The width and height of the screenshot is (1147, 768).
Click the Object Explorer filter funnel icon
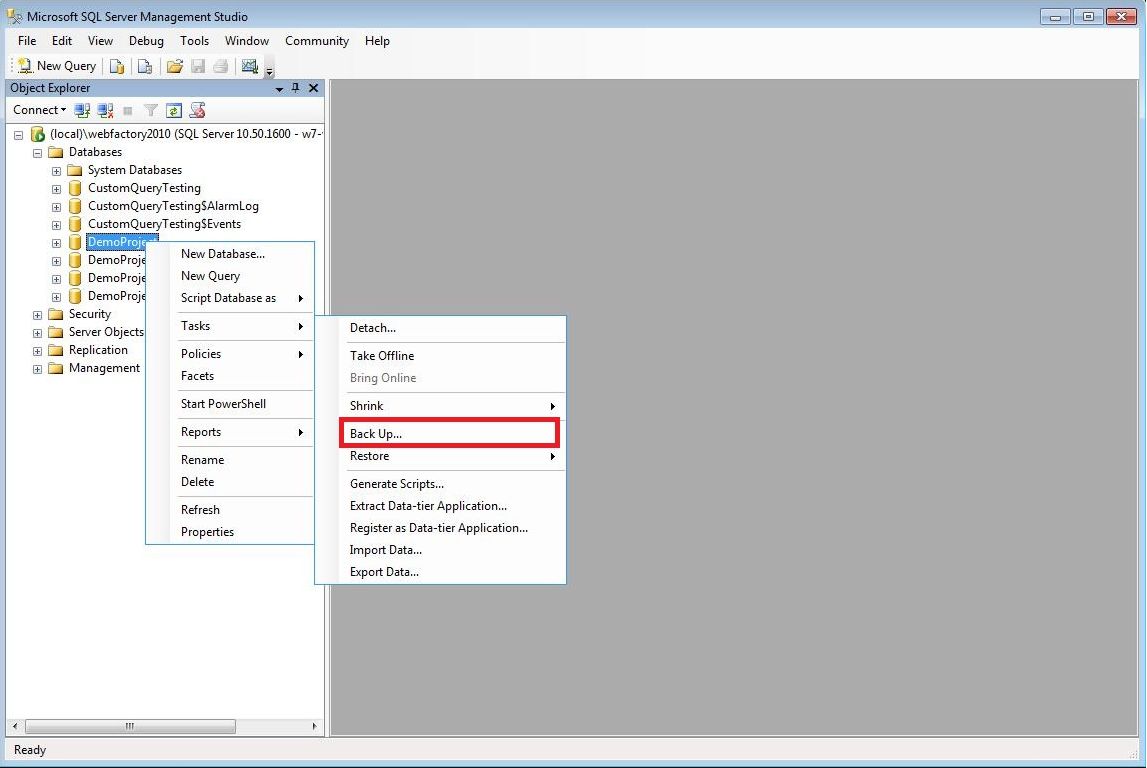click(151, 110)
